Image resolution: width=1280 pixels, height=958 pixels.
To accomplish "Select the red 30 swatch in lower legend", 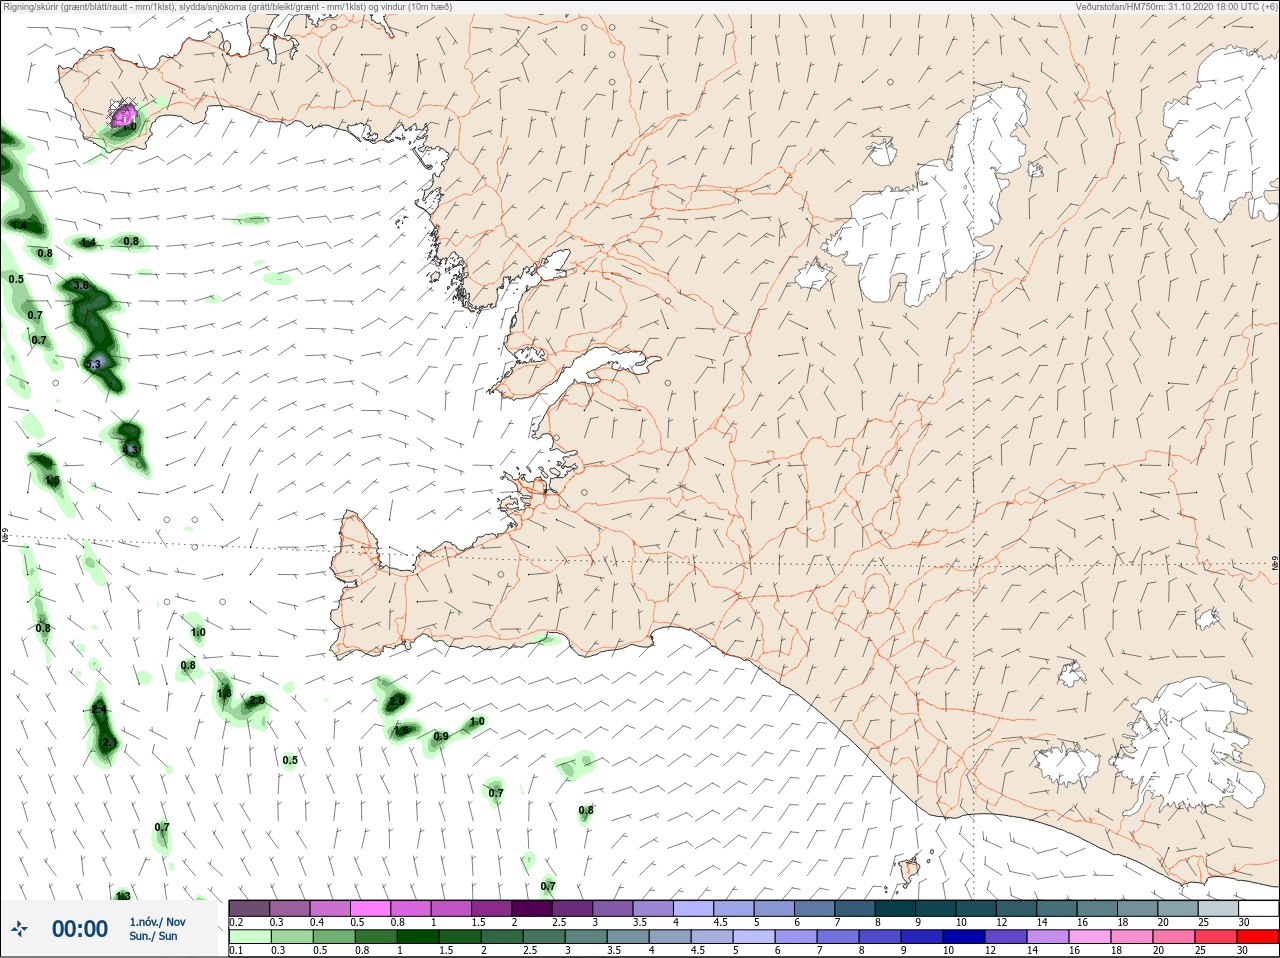I will point(1258,937).
